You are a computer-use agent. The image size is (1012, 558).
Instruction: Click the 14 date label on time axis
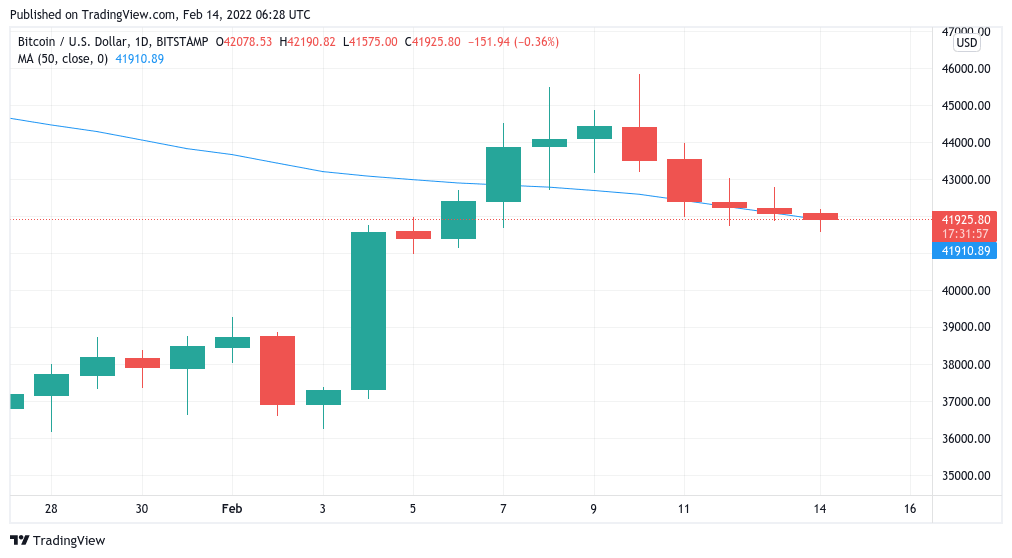pos(820,509)
